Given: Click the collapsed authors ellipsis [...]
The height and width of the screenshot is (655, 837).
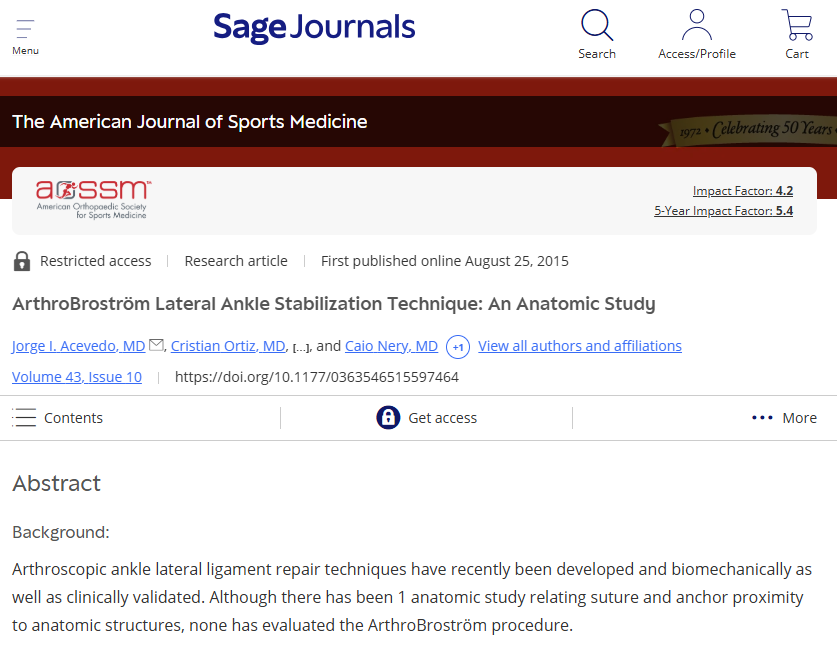Looking at the screenshot, I should pos(302,348).
